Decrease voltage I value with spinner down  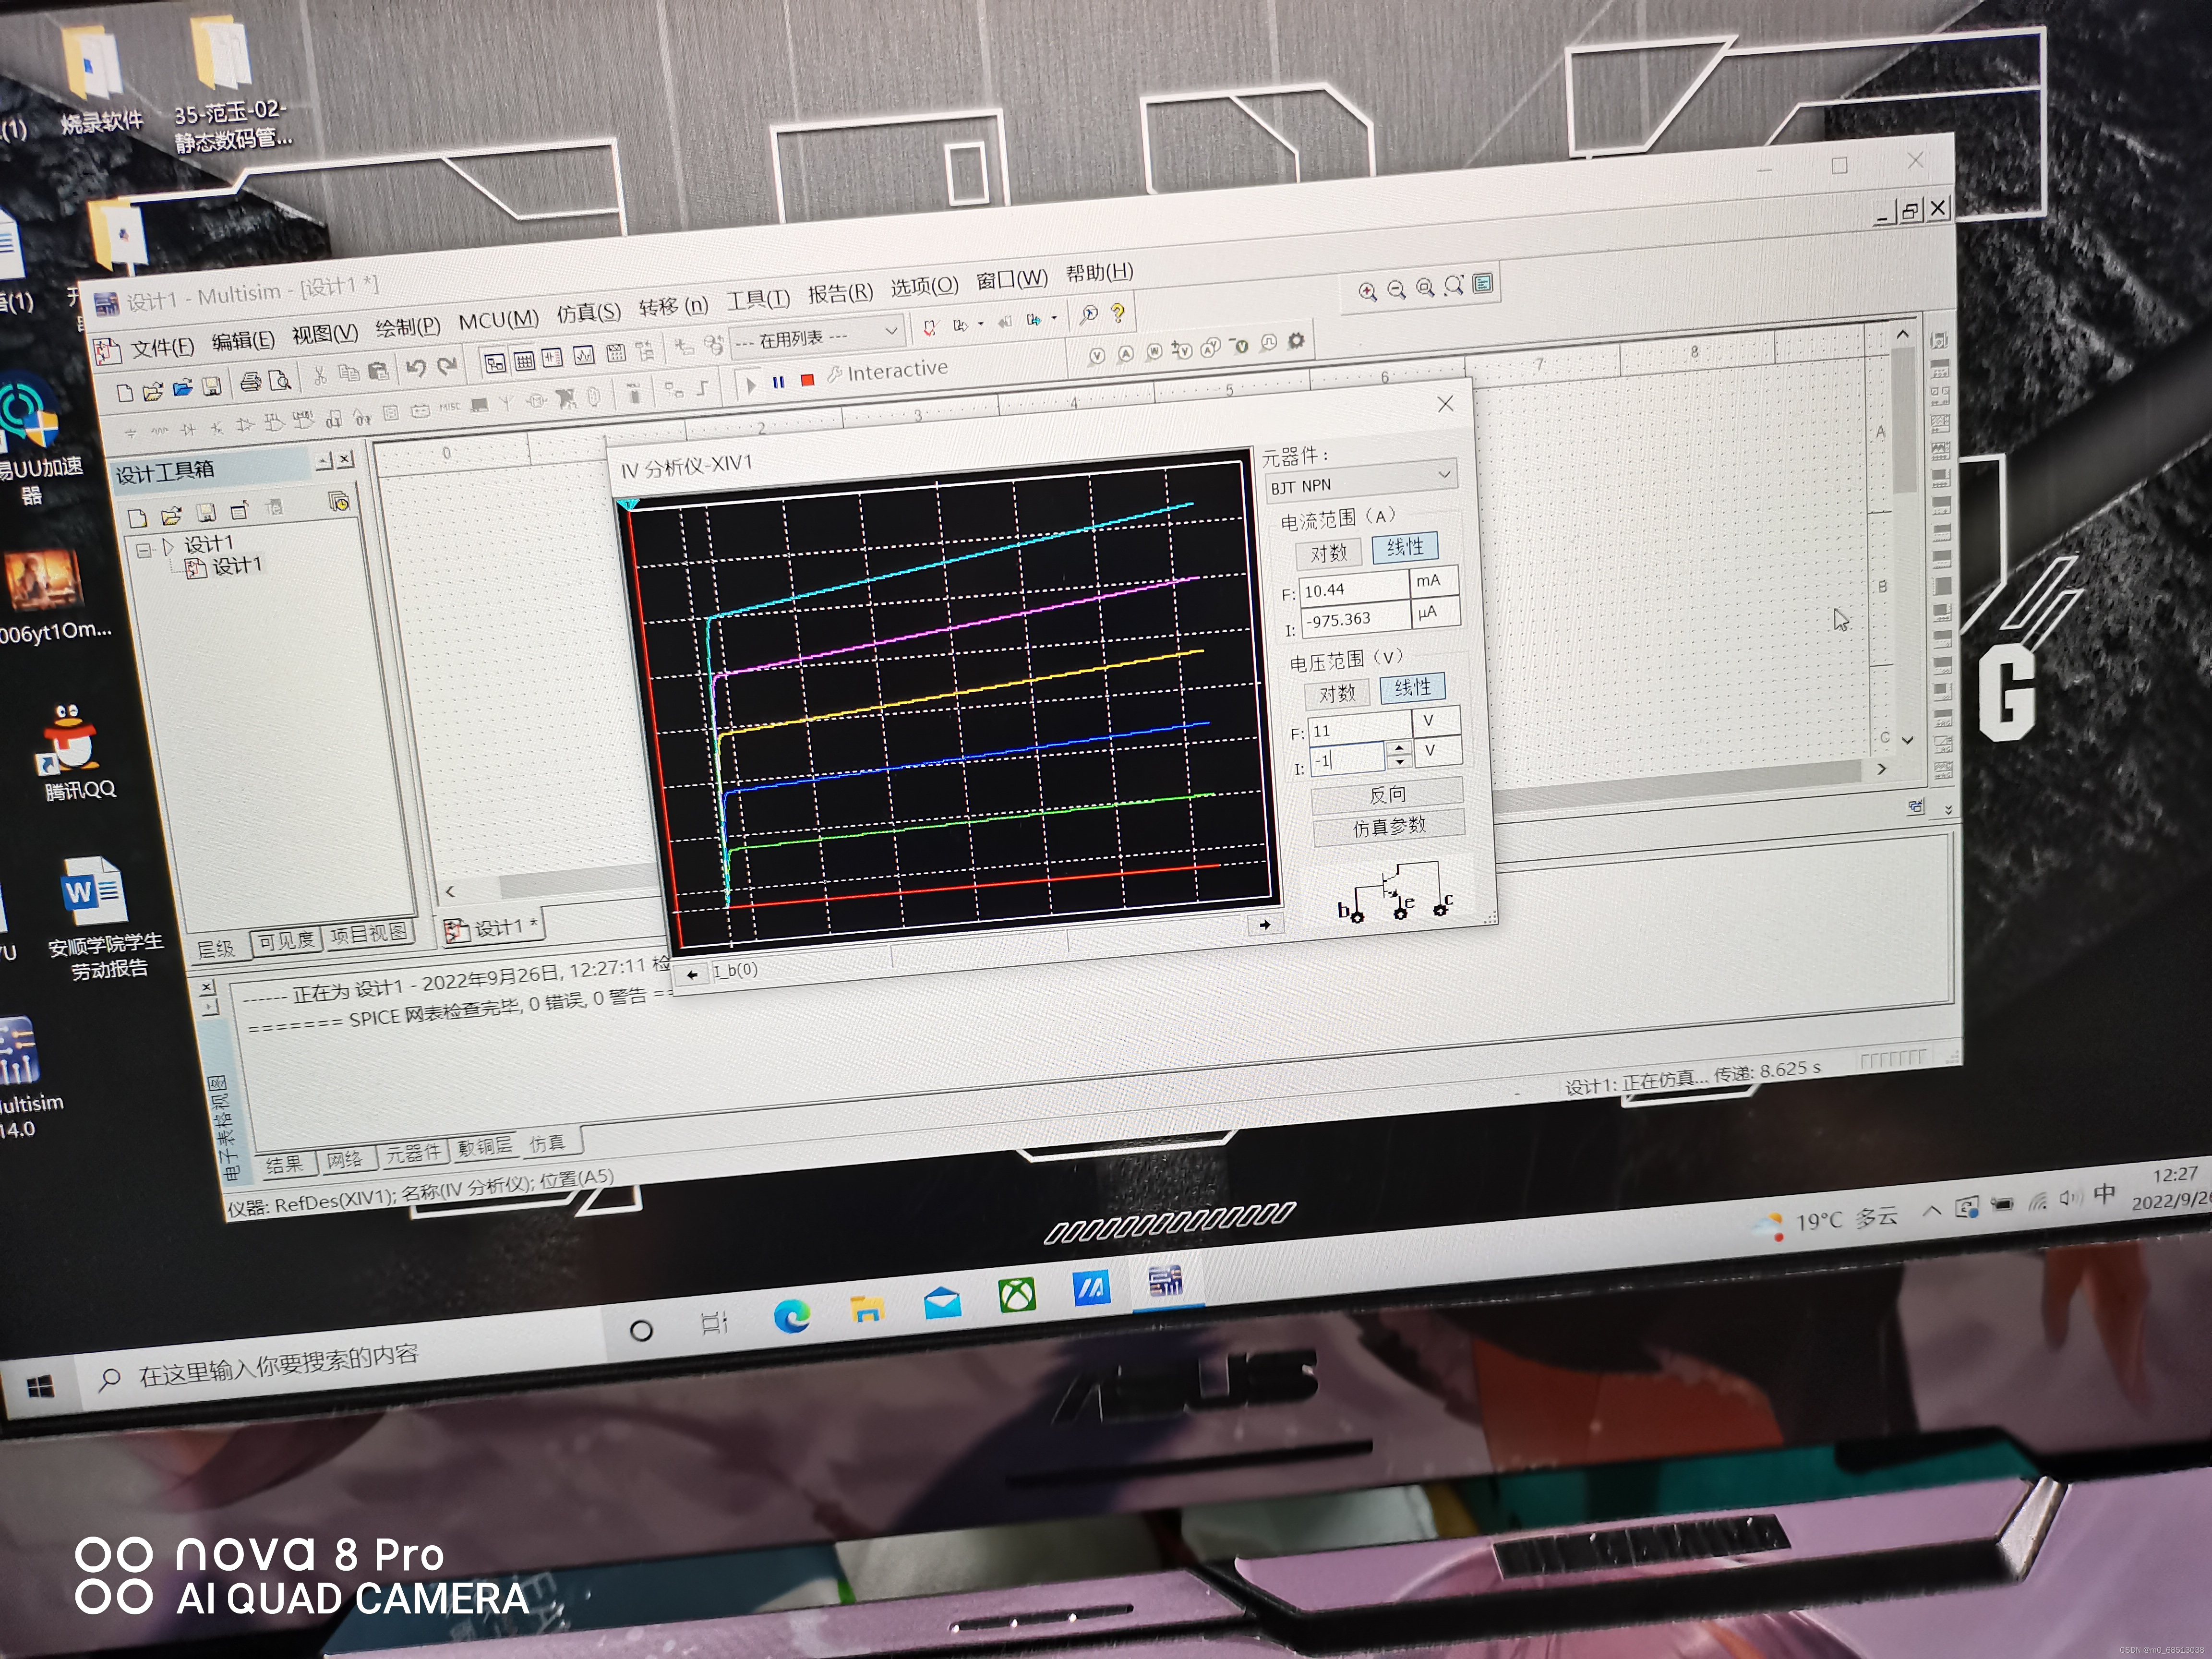[1400, 762]
